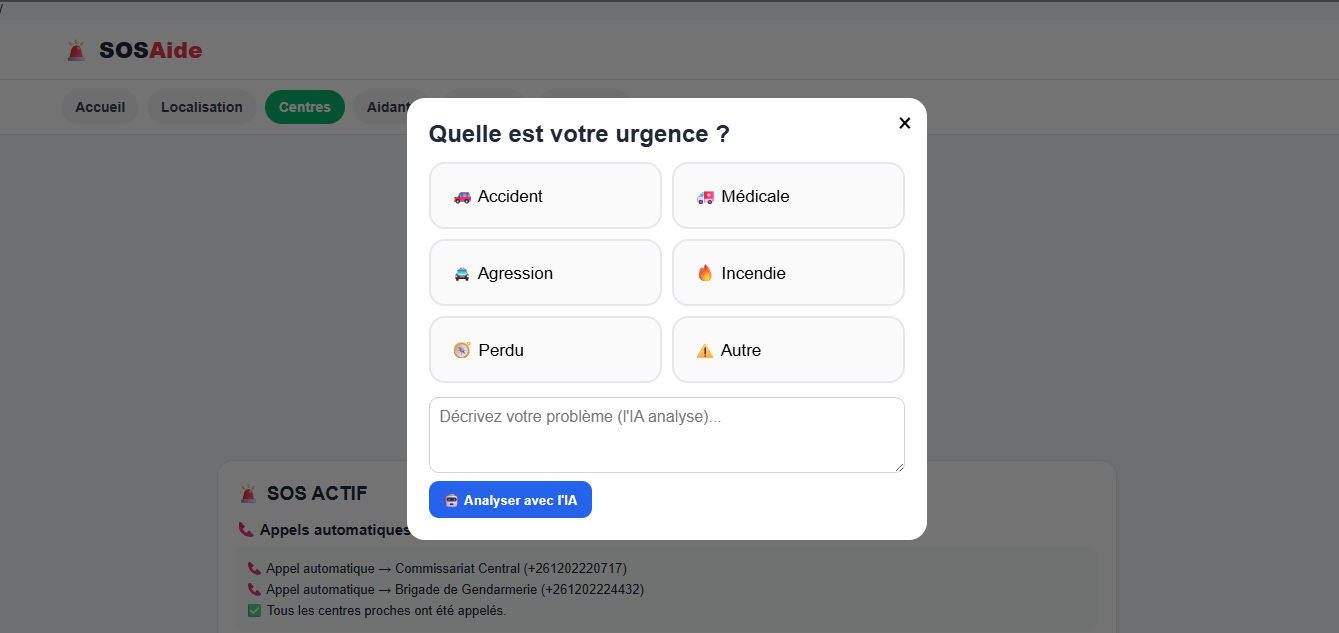The image size is (1339, 633).
Task: Click the warning triangle Autre icon
Action: coord(705,351)
